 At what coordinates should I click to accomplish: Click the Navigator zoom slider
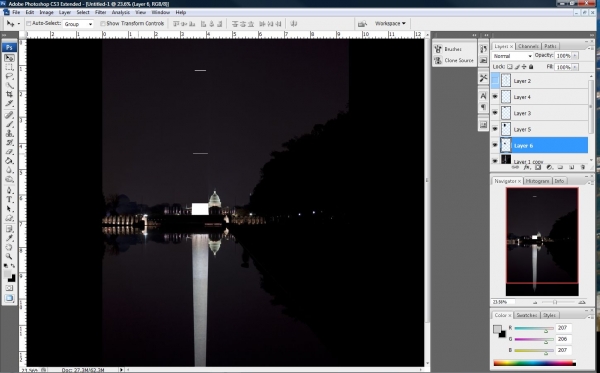click(555, 302)
